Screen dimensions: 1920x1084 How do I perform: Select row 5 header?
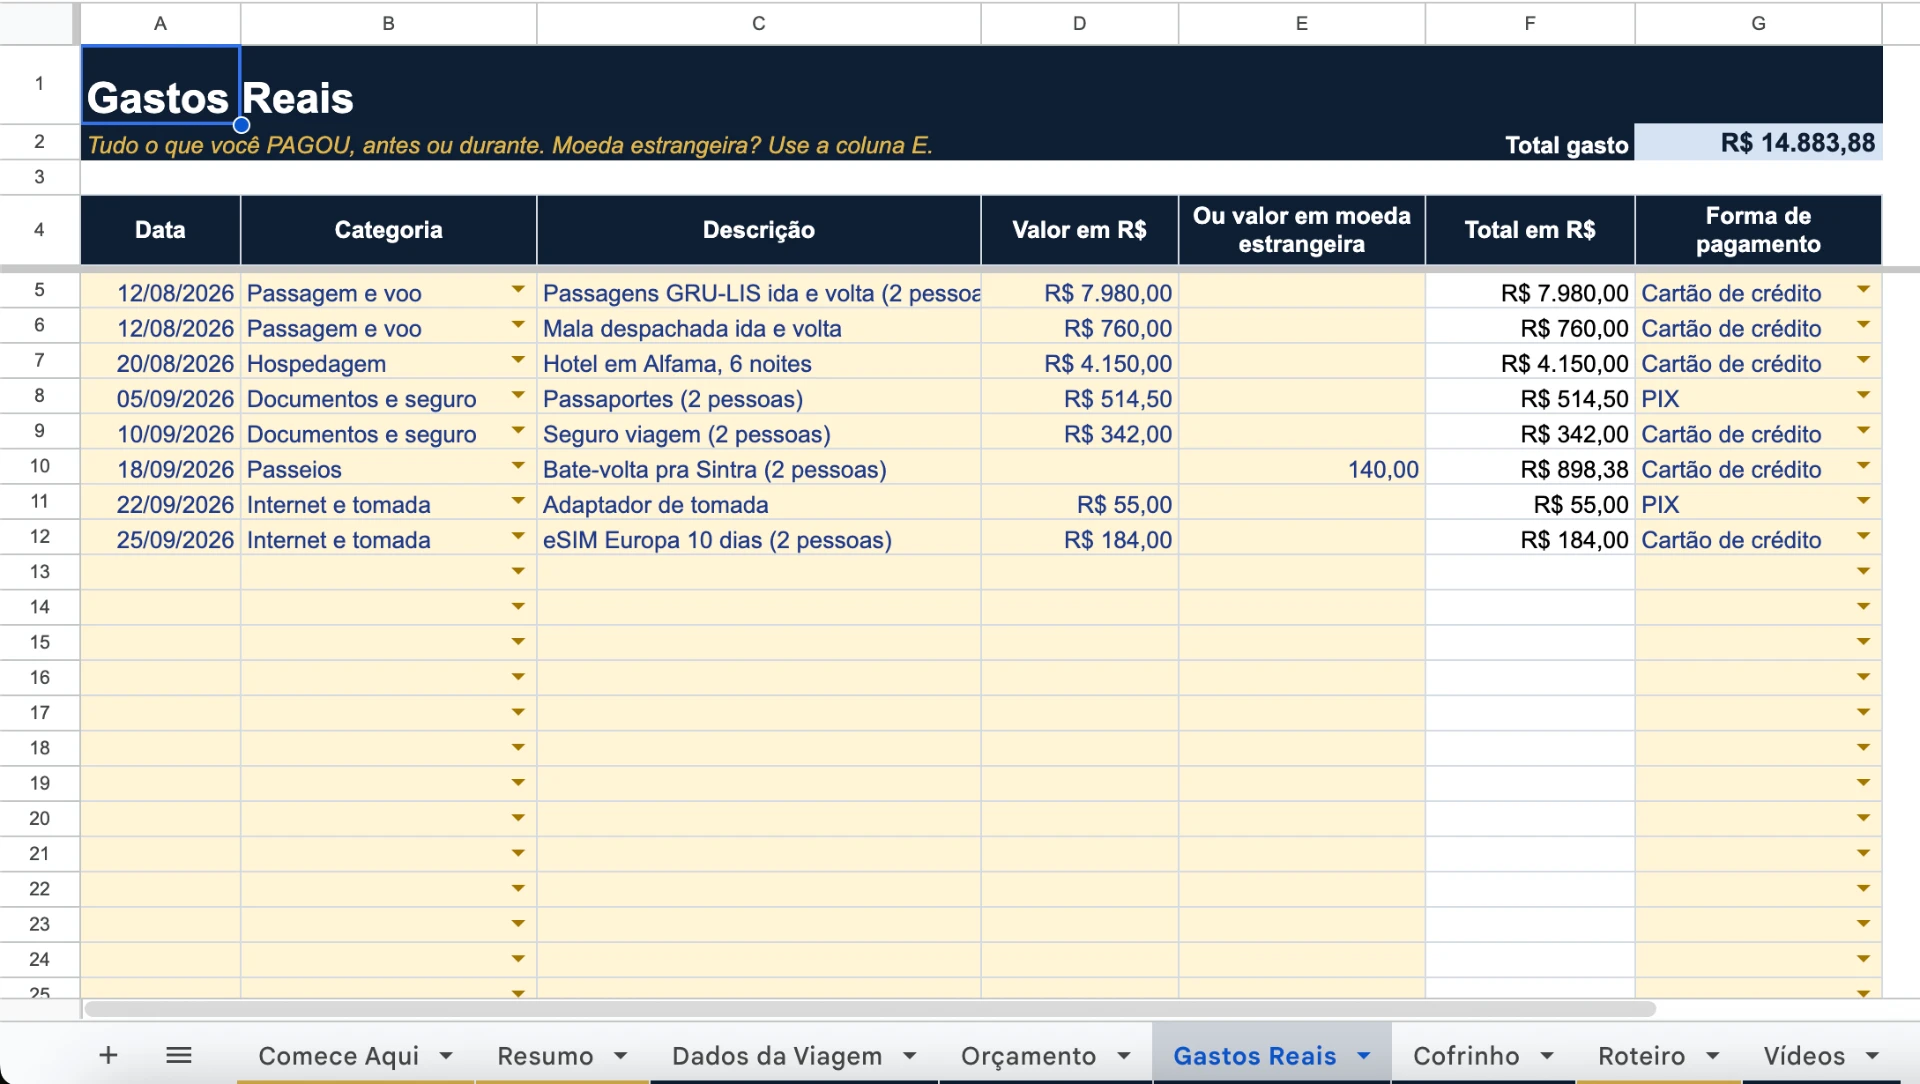39,291
